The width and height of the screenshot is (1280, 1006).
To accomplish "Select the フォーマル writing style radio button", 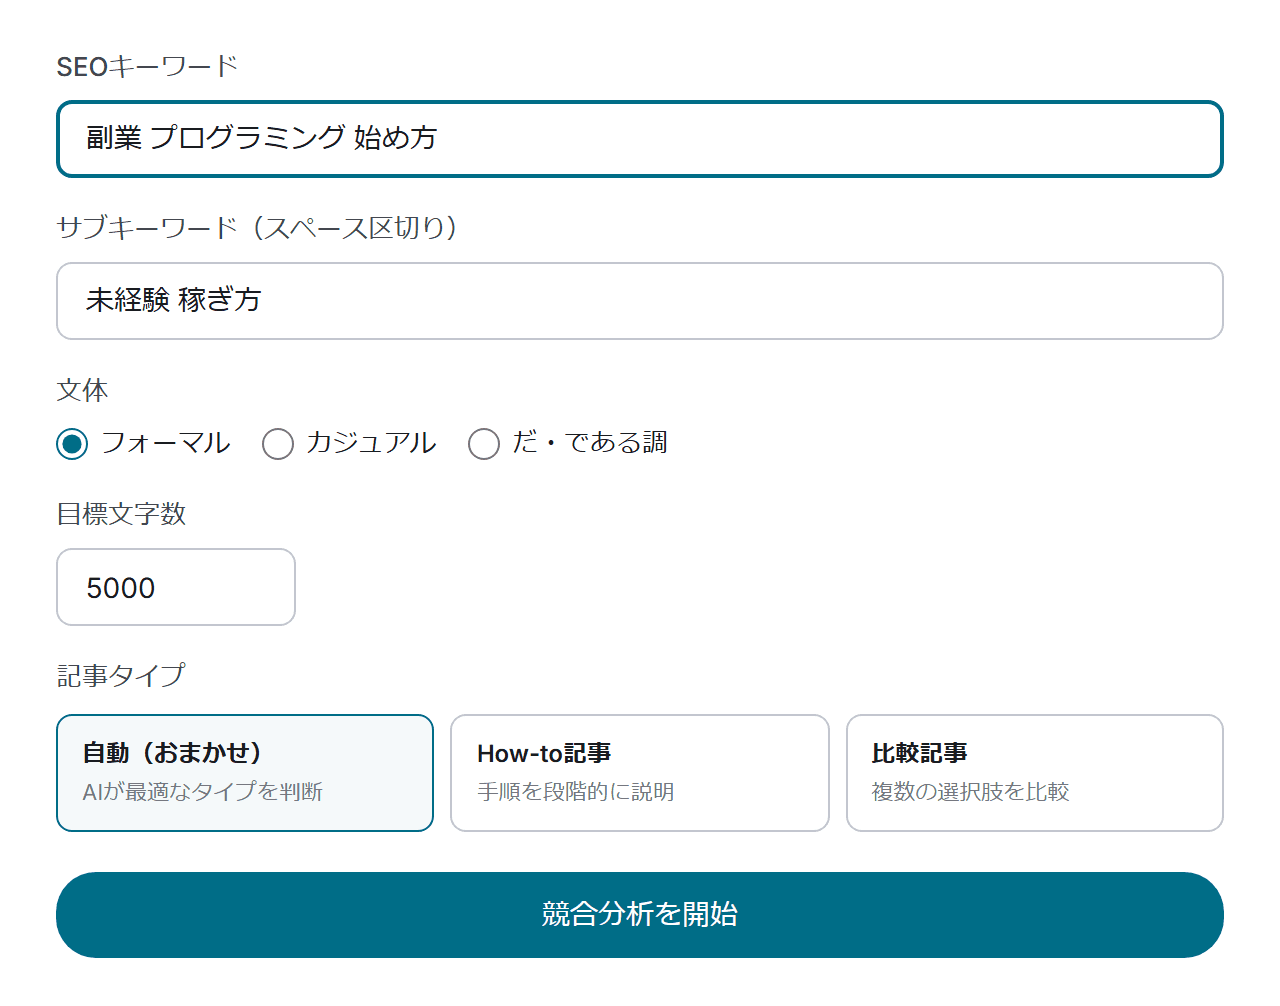I will [x=71, y=443].
